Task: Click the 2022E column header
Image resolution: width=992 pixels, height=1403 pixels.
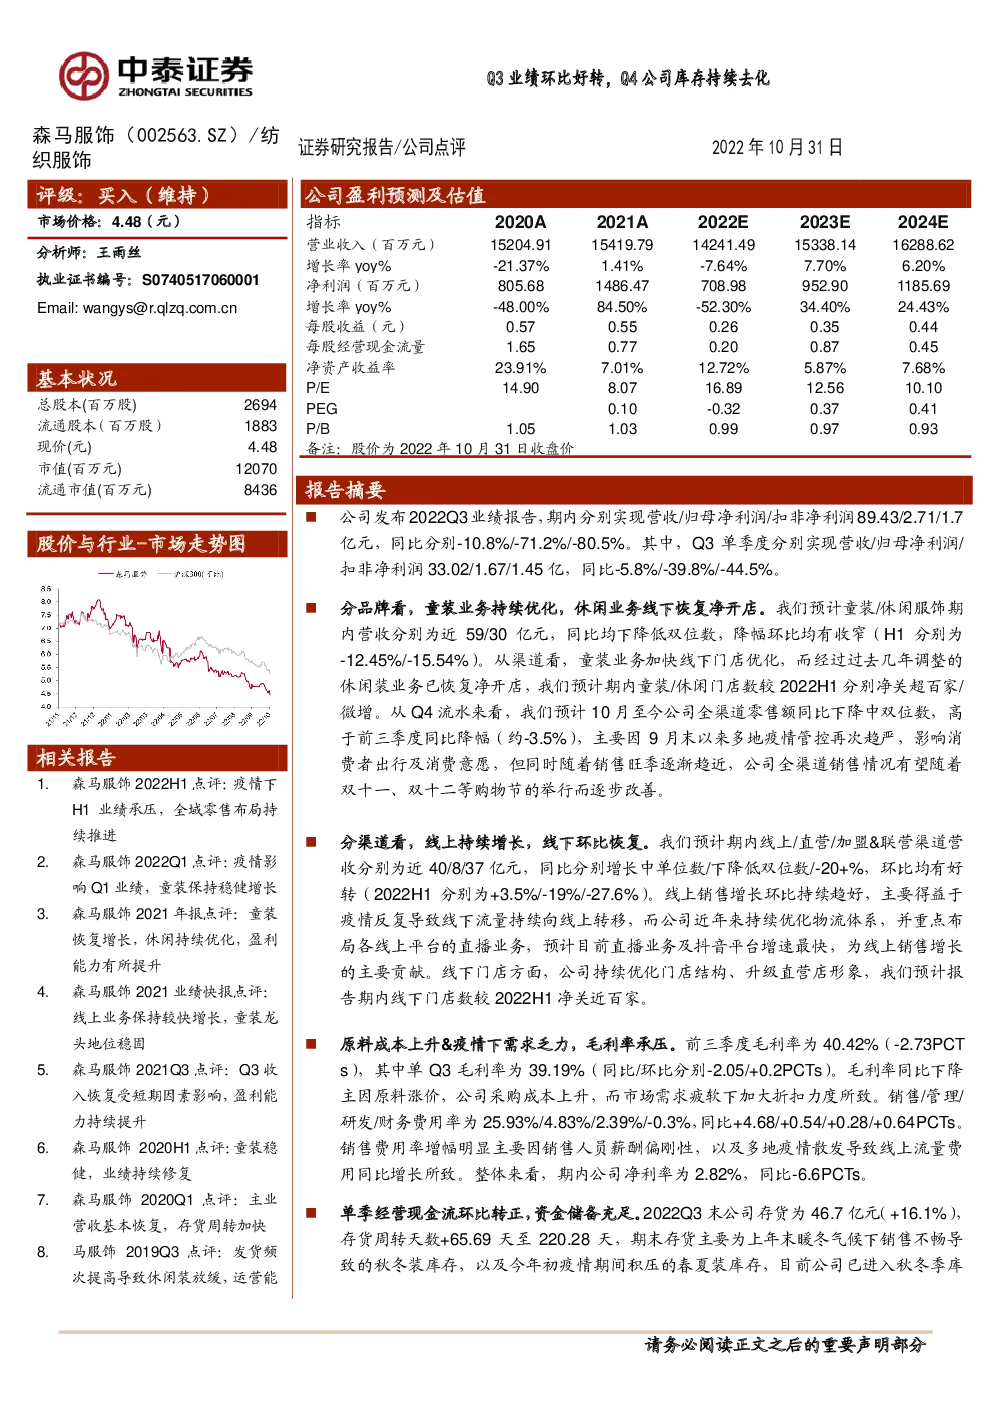Action: (x=723, y=222)
